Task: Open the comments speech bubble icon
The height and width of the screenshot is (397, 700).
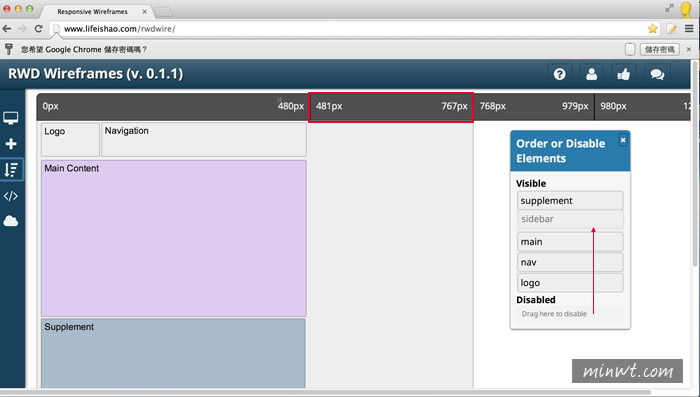Action: point(657,74)
